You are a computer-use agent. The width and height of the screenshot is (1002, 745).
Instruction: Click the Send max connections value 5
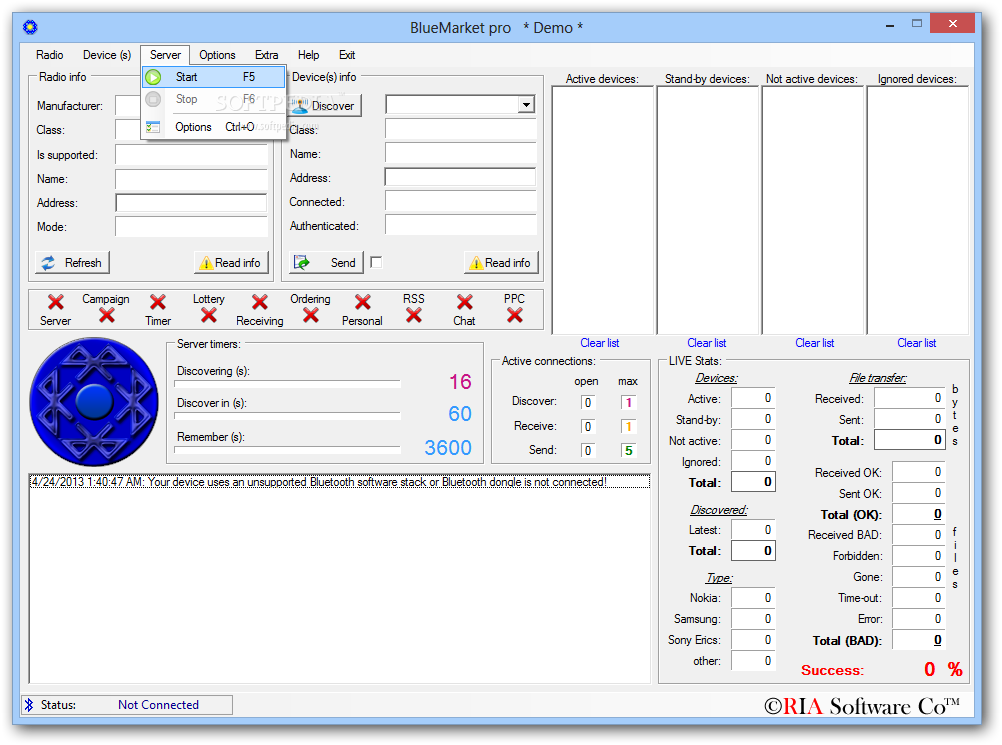[628, 450]
